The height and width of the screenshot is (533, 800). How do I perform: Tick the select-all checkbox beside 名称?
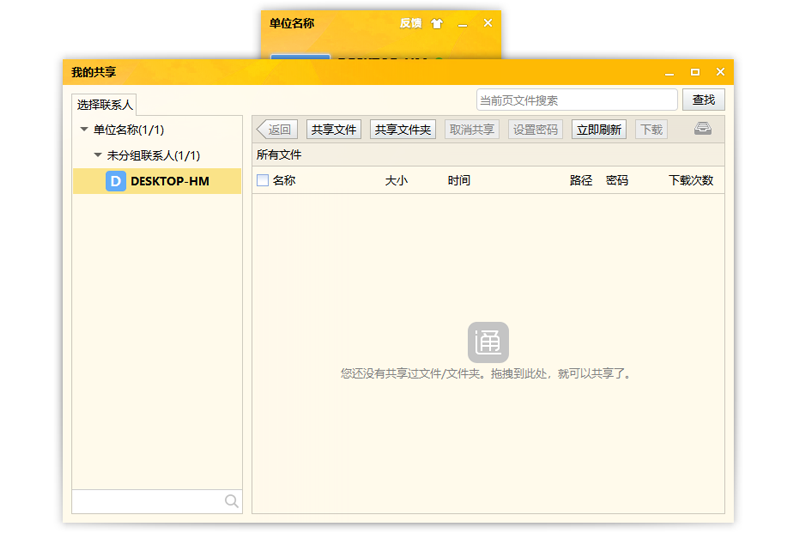click(263, 181)
